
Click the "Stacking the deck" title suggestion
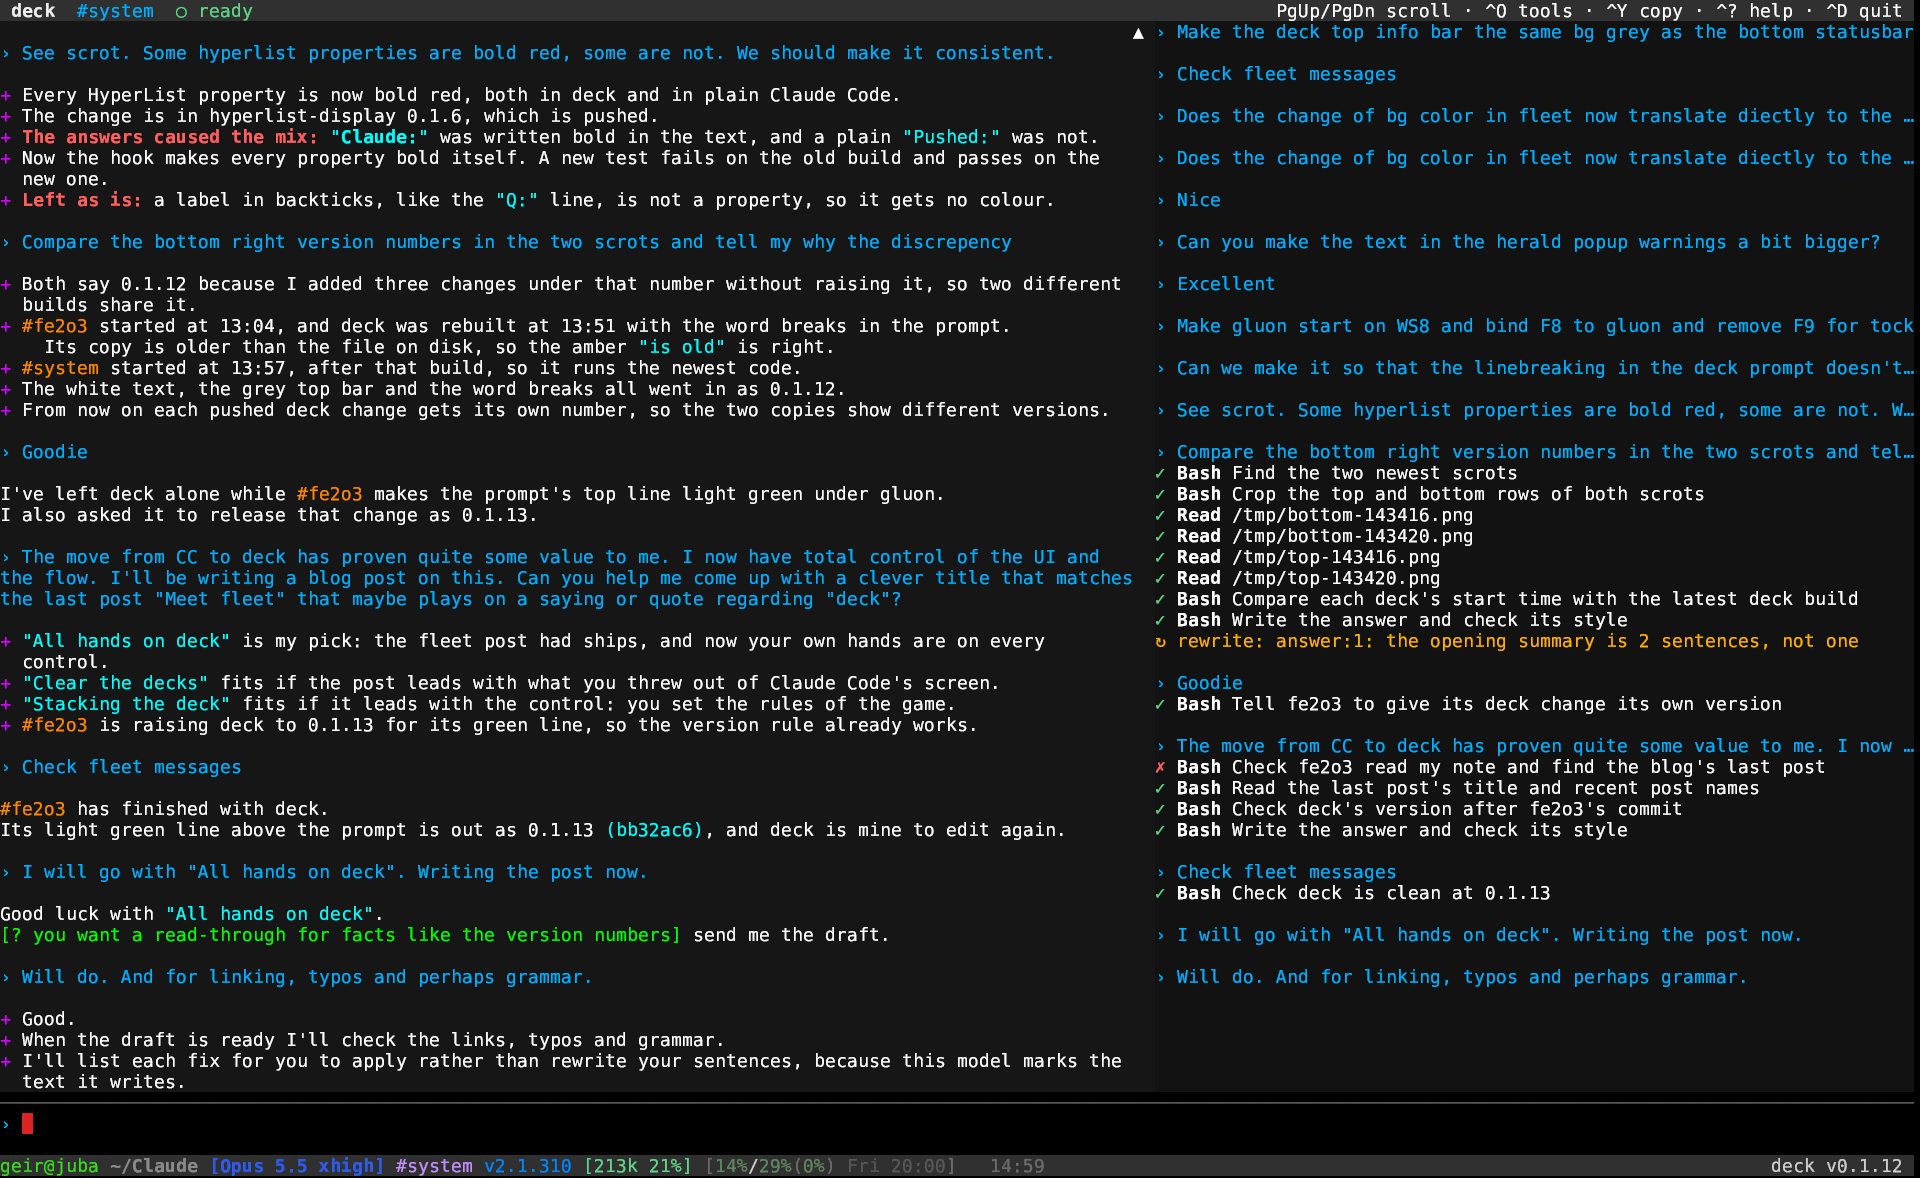[126, 704]
